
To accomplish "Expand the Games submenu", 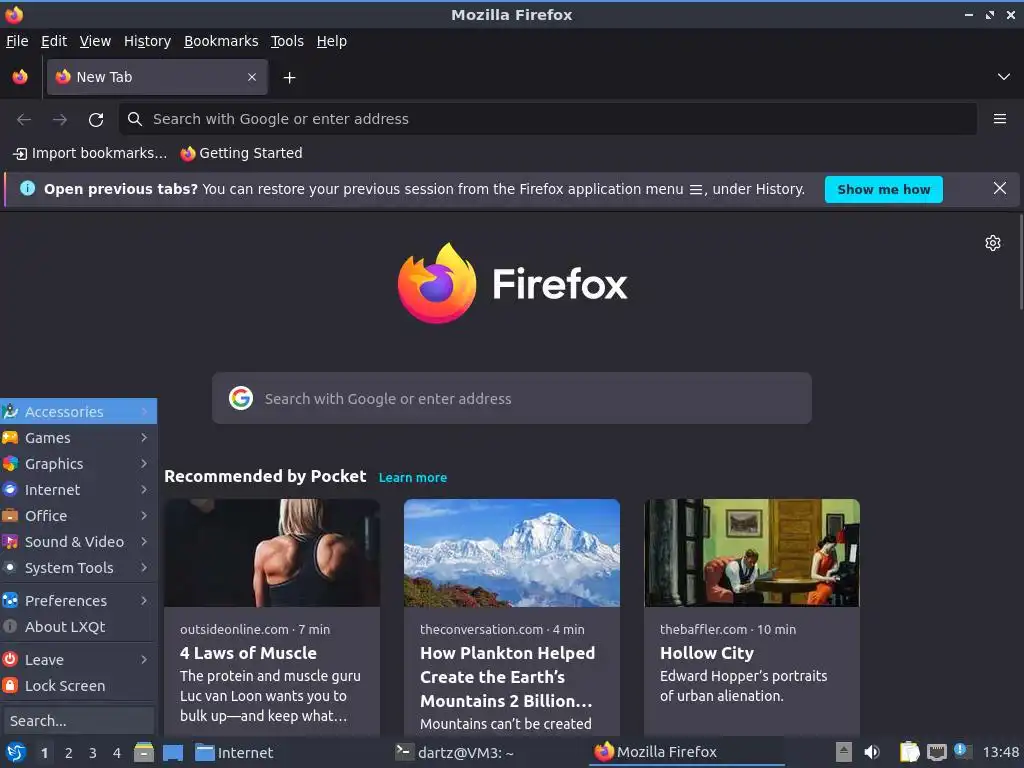I will (x=78, y=438).
